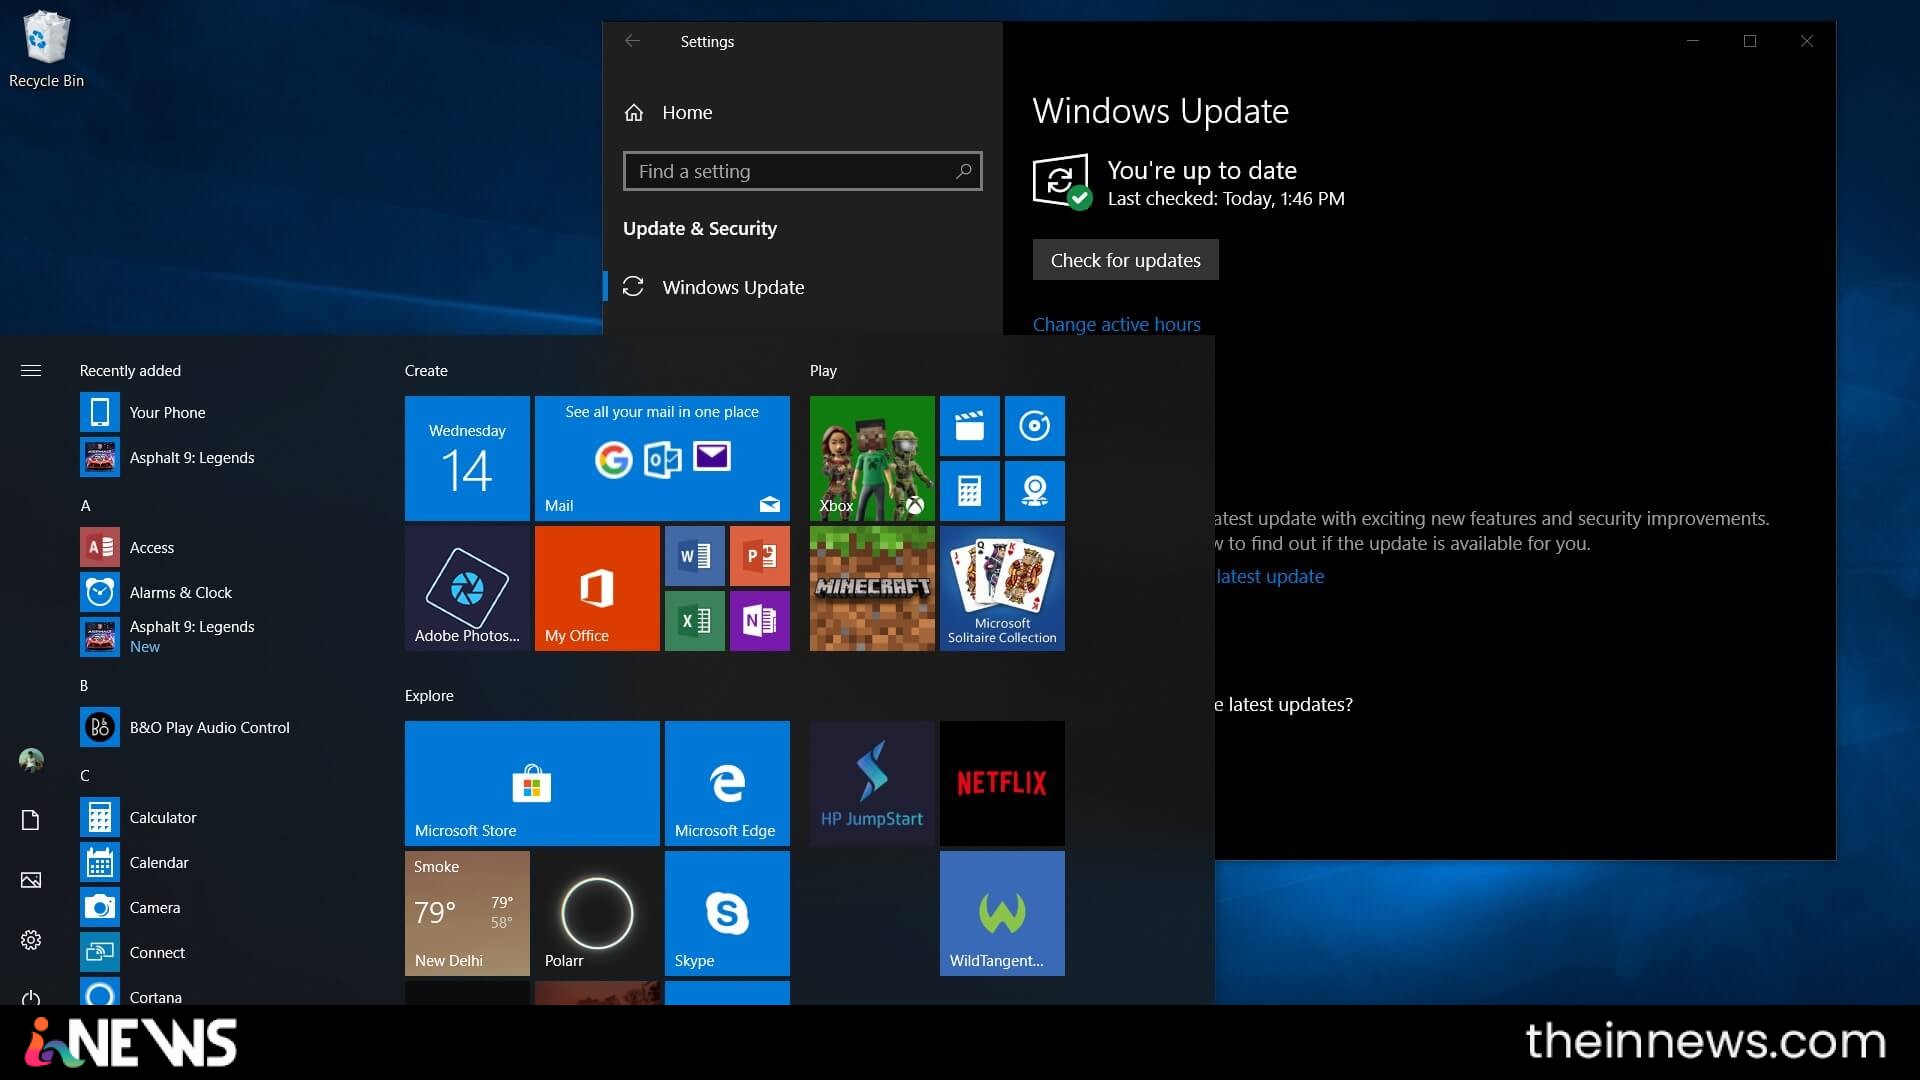Open the New Delhi weather tile
The height and width of the screenshot is (1080, 1920).
[467, 913]
